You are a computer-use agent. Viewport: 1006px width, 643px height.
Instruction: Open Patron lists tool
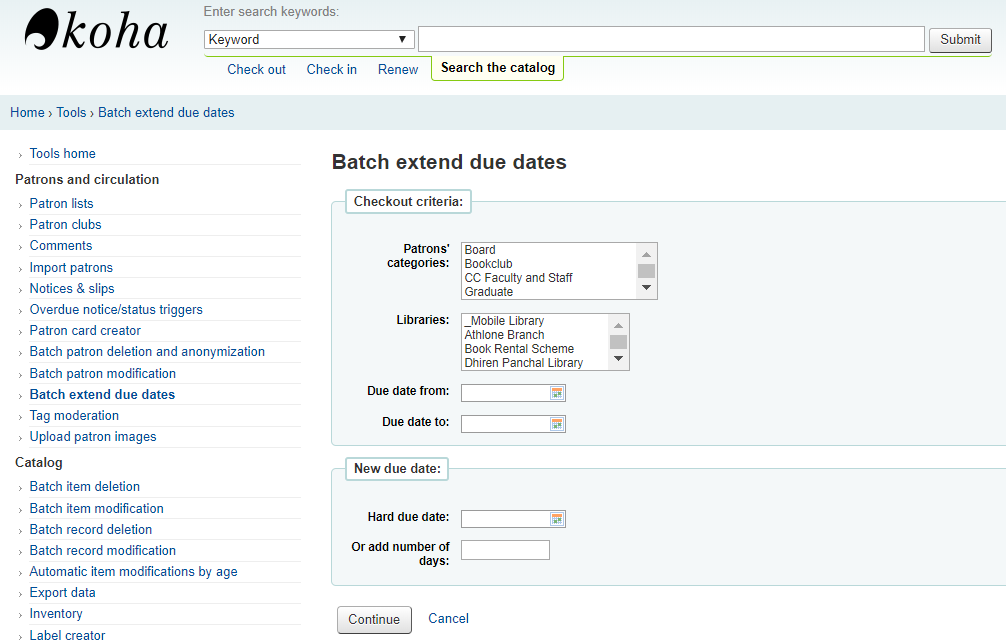coord(62,203)
